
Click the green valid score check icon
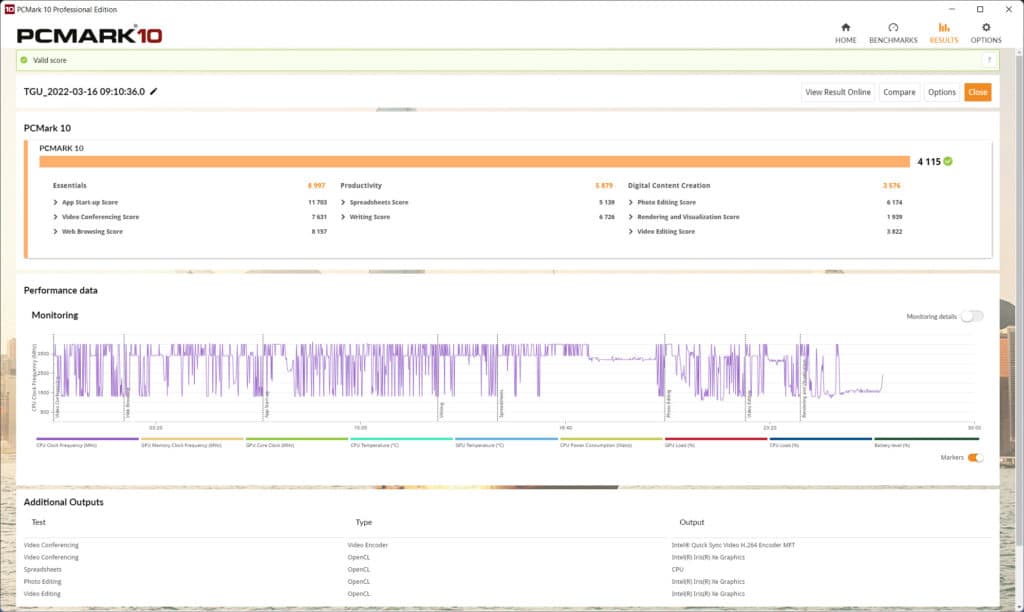24,60
